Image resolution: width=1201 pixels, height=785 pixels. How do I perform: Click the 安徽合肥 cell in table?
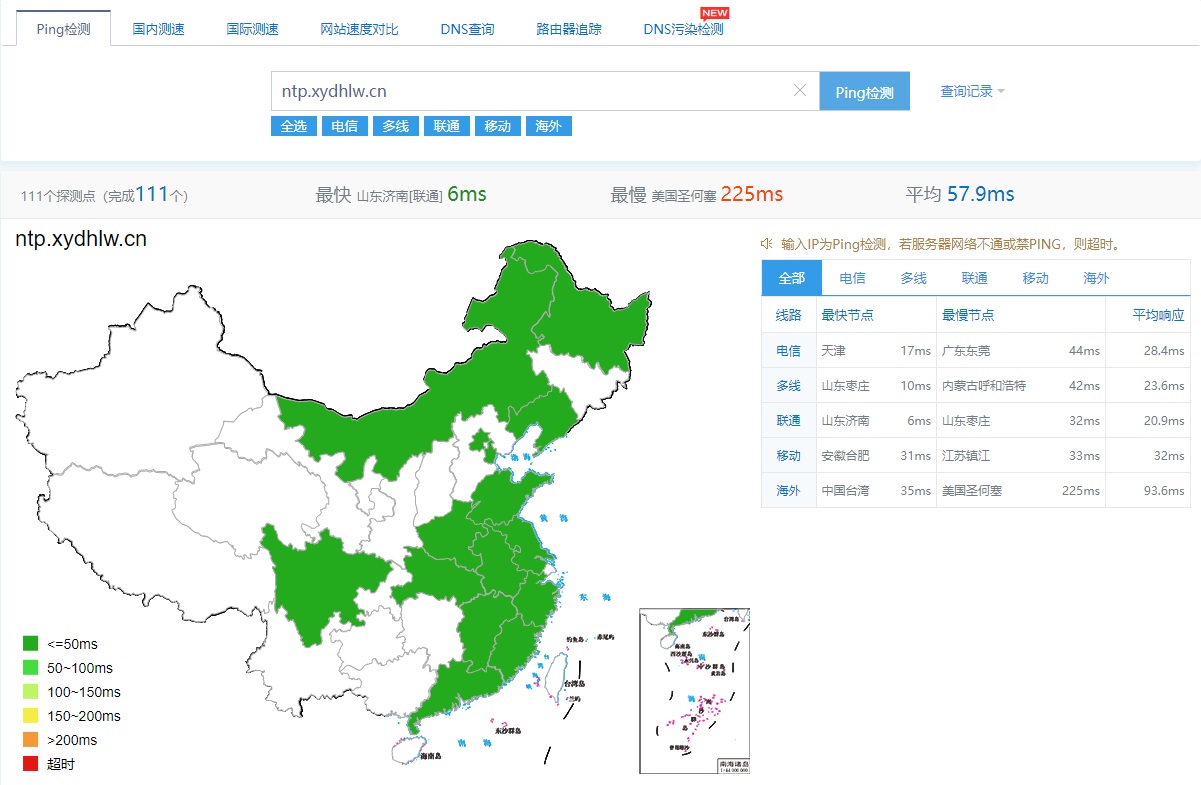pos(846,456)
